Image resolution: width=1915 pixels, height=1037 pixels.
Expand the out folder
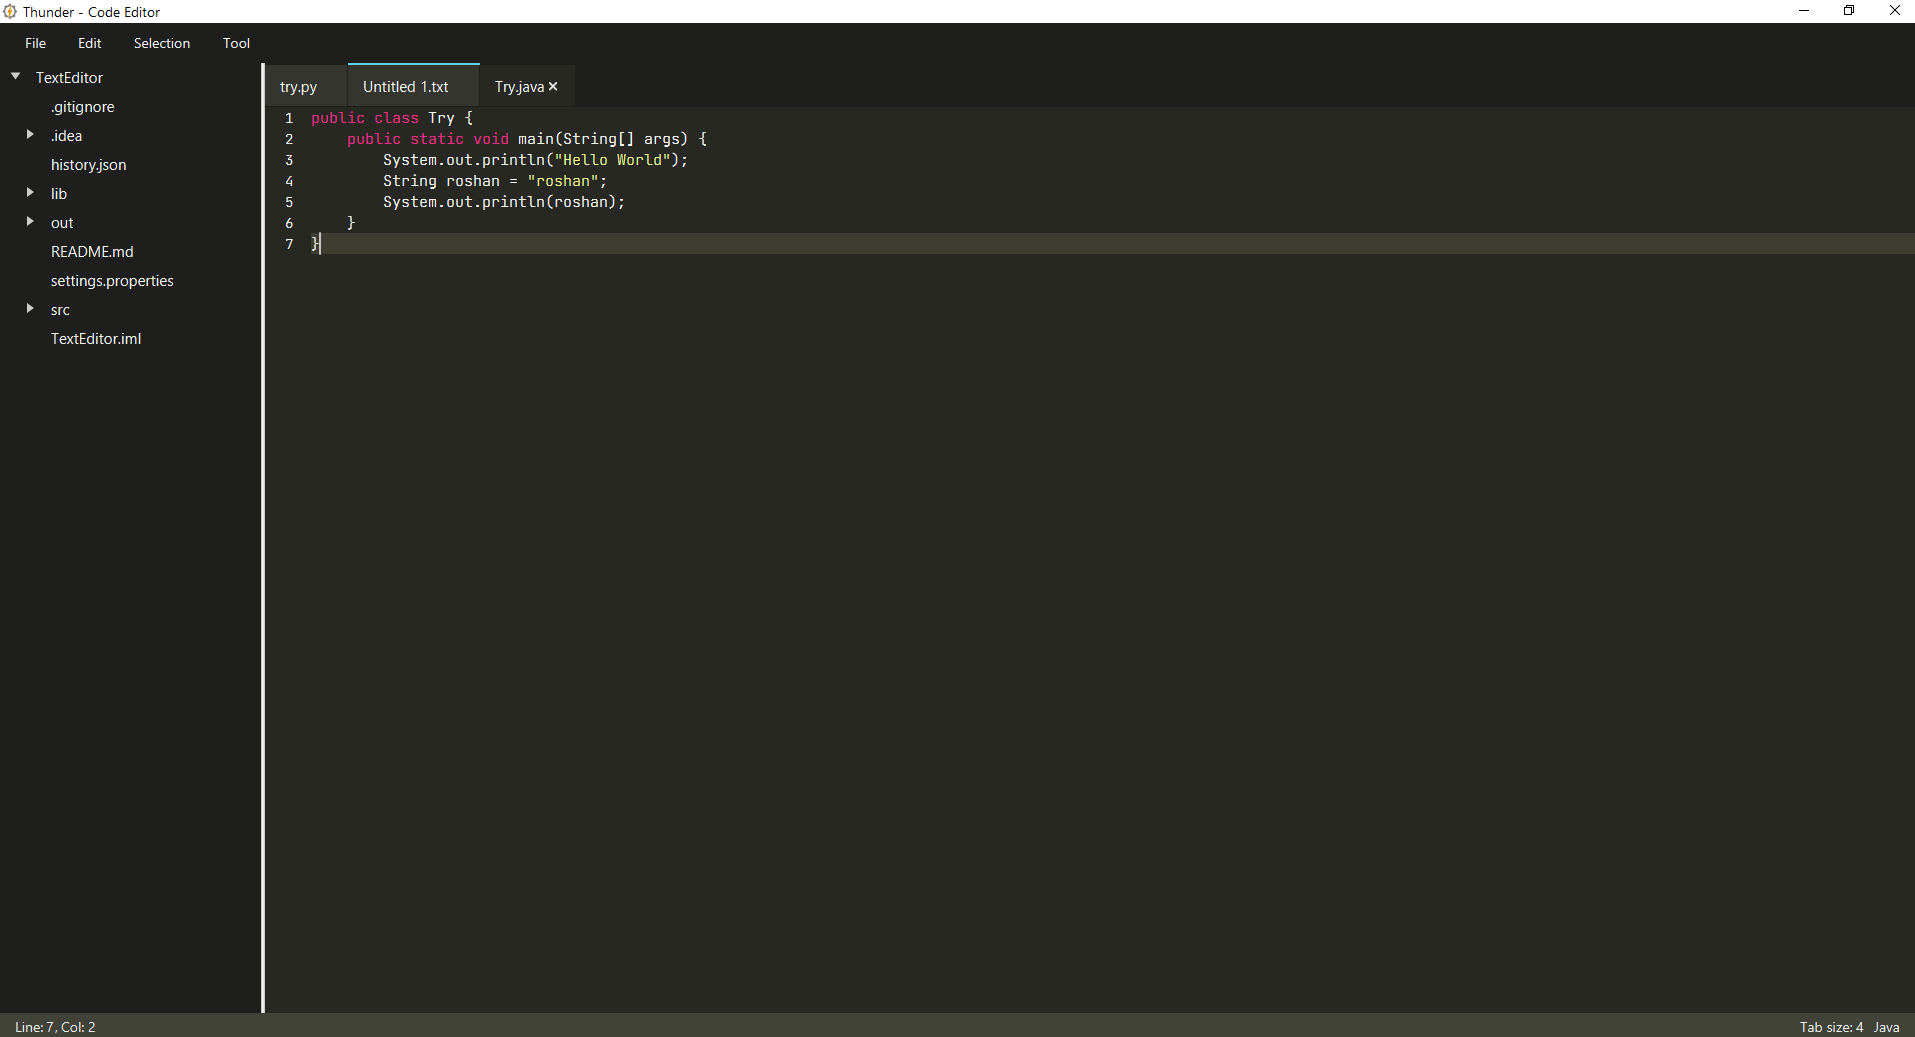click(30, 222)
